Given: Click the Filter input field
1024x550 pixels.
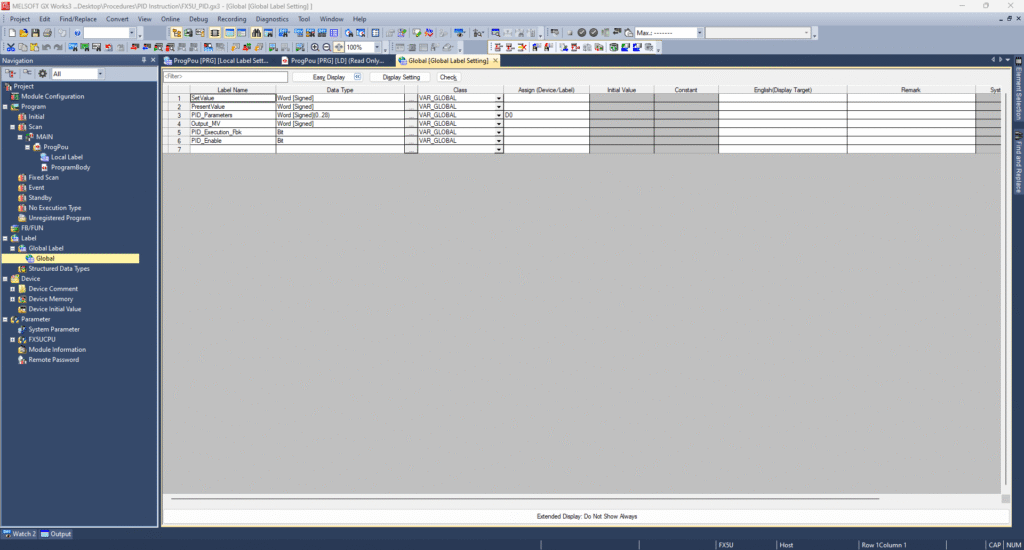Looking at the screenshot, I should click(x=225, y=77).
